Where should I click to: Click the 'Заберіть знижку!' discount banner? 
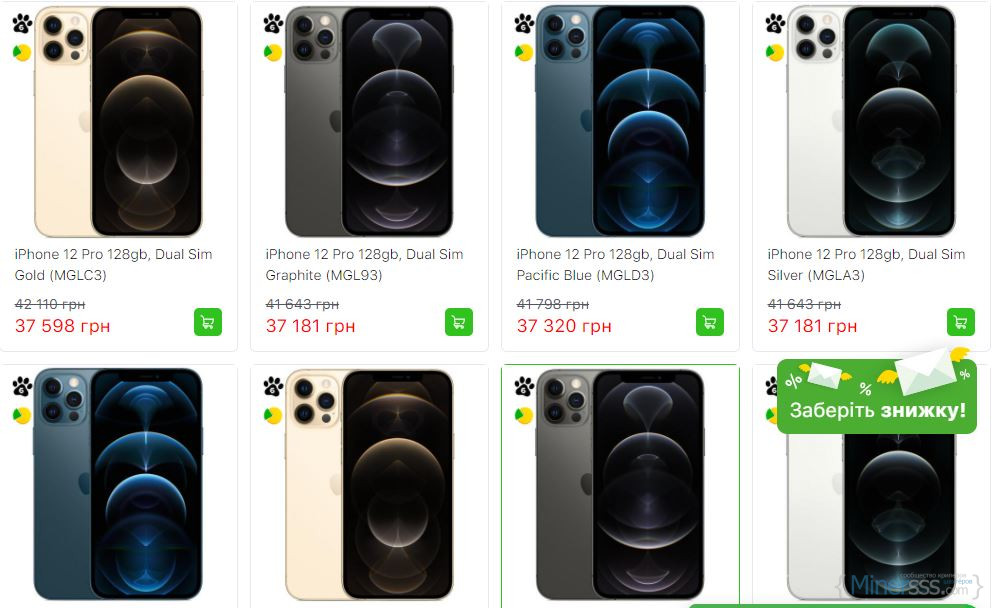point(877,400)
